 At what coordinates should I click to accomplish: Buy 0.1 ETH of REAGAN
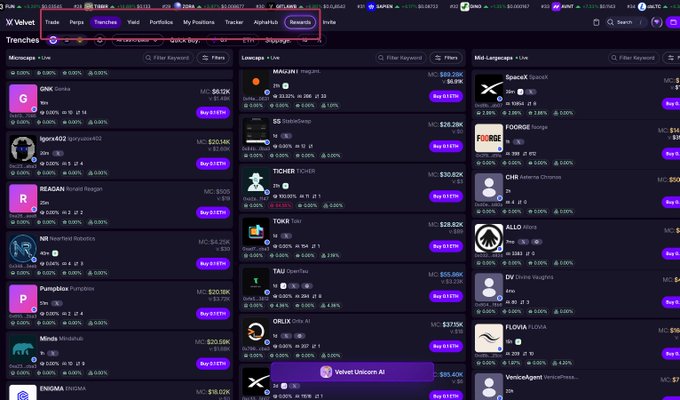[213, 213]
